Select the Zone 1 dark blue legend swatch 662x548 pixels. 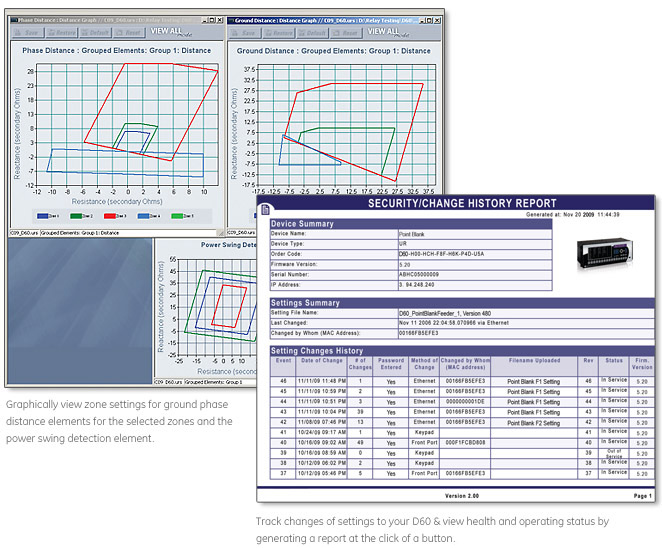click(x=43, y=216)
